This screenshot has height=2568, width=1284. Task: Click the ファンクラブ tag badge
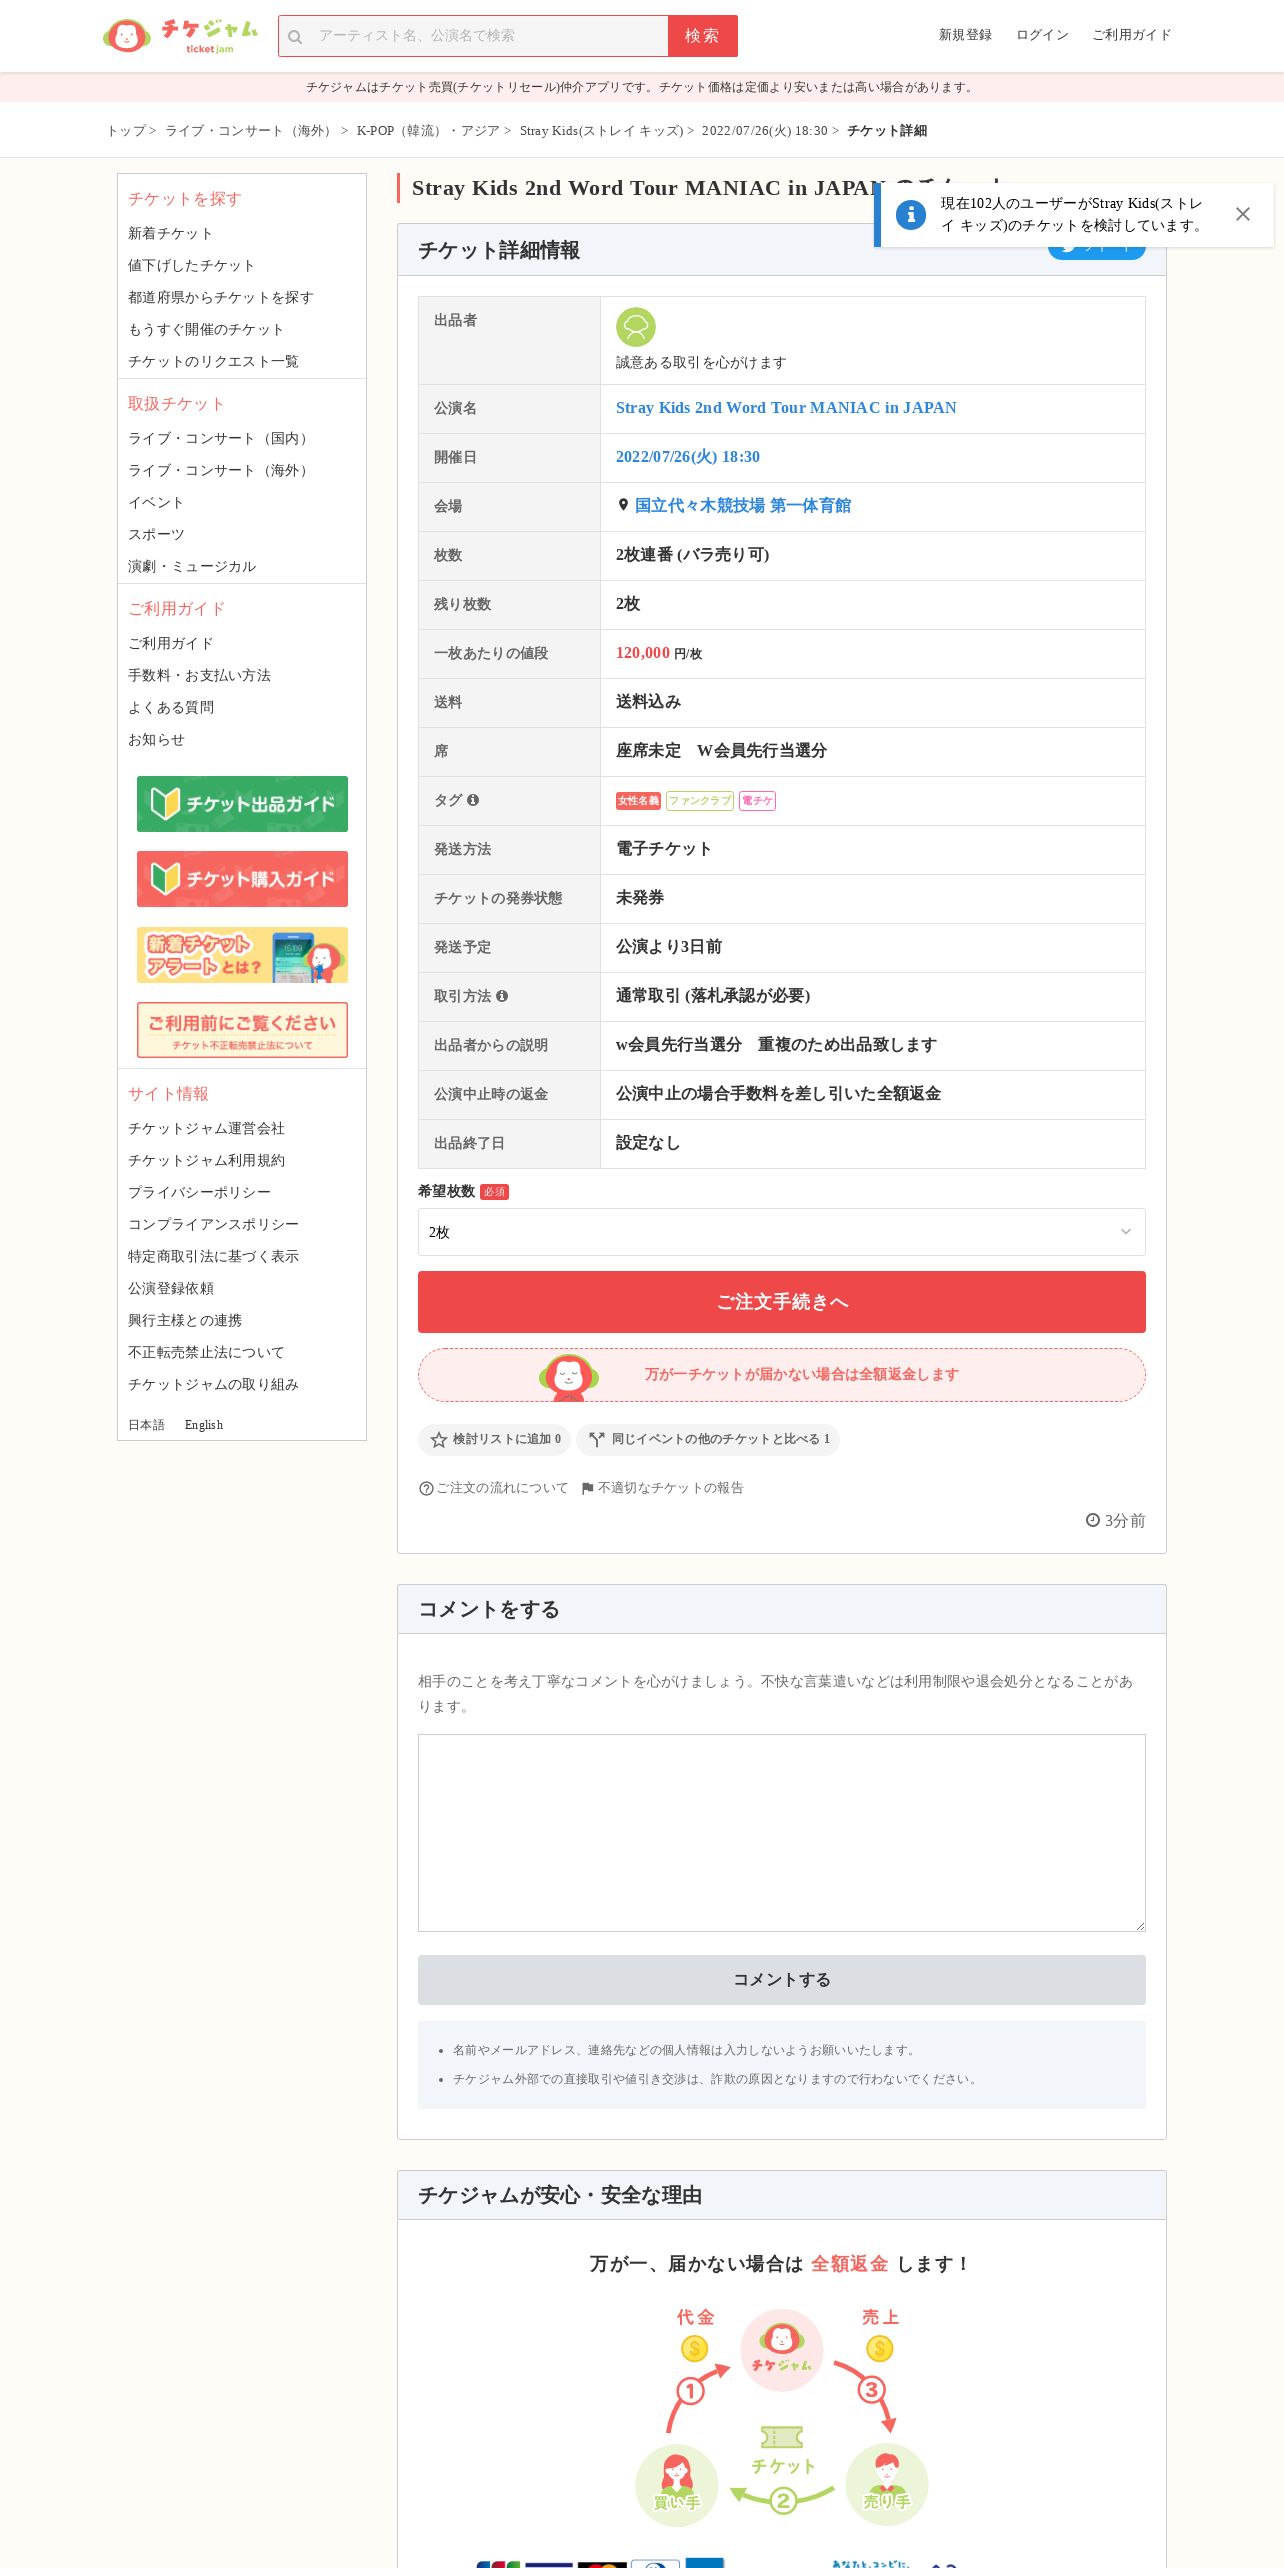pos(700,801)
